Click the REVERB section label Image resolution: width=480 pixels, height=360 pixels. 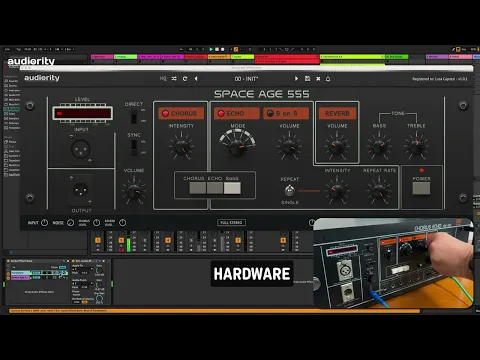tap(337, 113)
